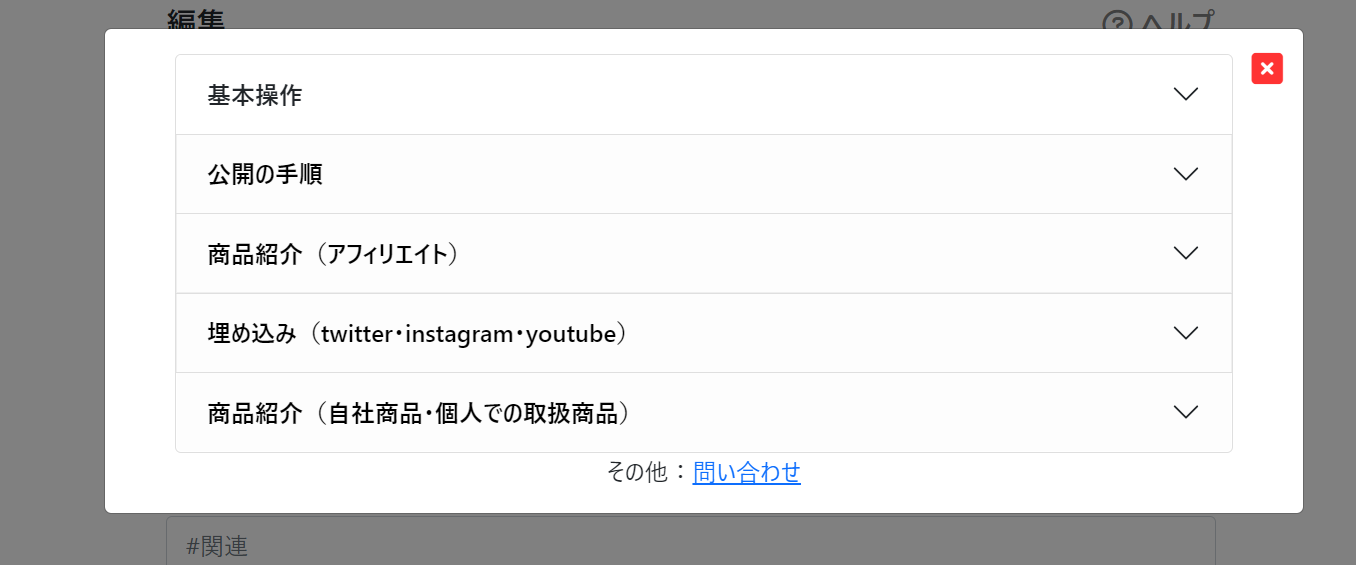Image resolution: width=1356 pixels, height=565 pixels.
Task: Click the question mark help icon behind dialog
Action: click(x=1118, y=20)
